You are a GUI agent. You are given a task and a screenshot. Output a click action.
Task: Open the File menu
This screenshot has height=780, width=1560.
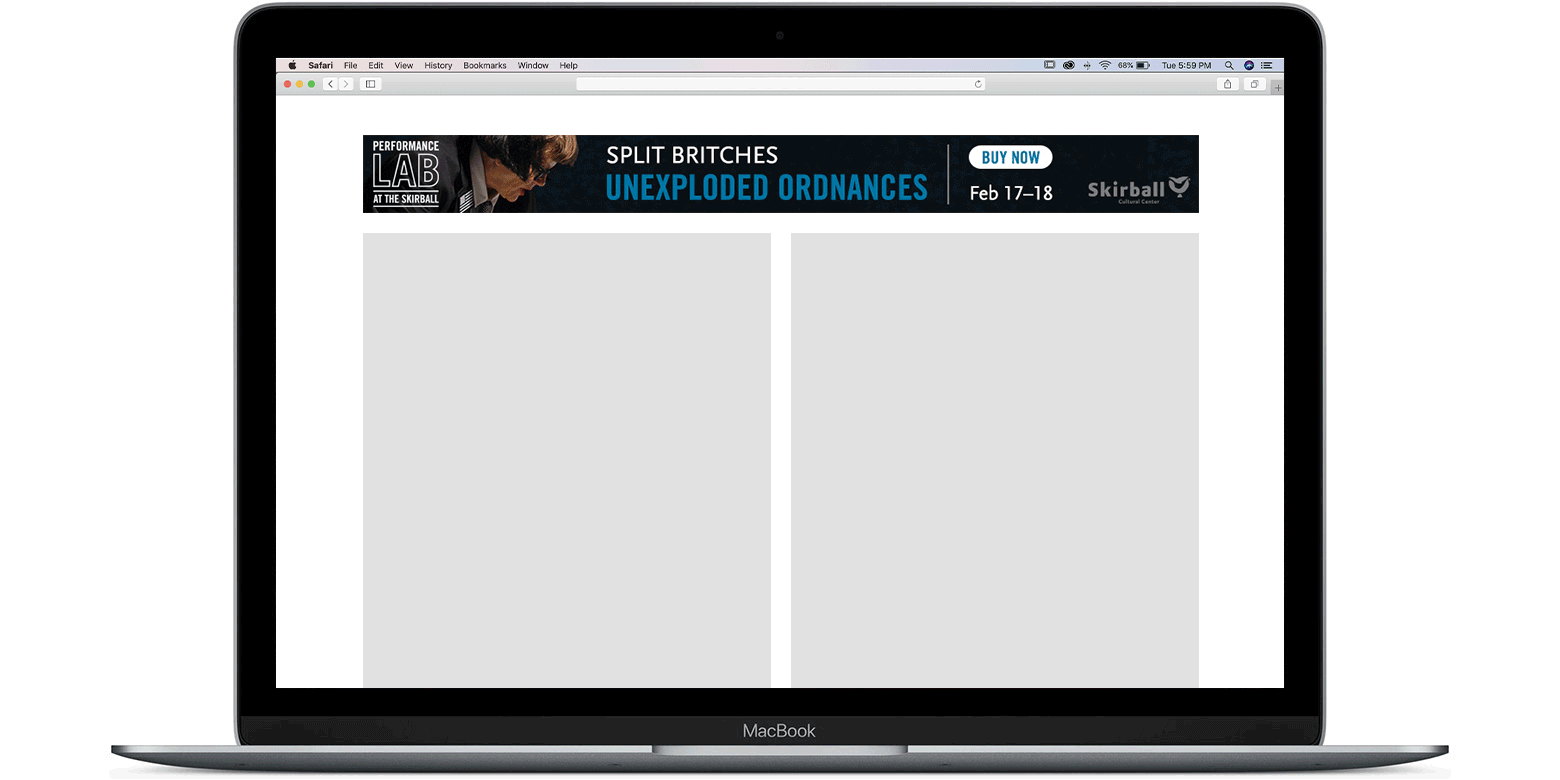click(x=350, y=65)
